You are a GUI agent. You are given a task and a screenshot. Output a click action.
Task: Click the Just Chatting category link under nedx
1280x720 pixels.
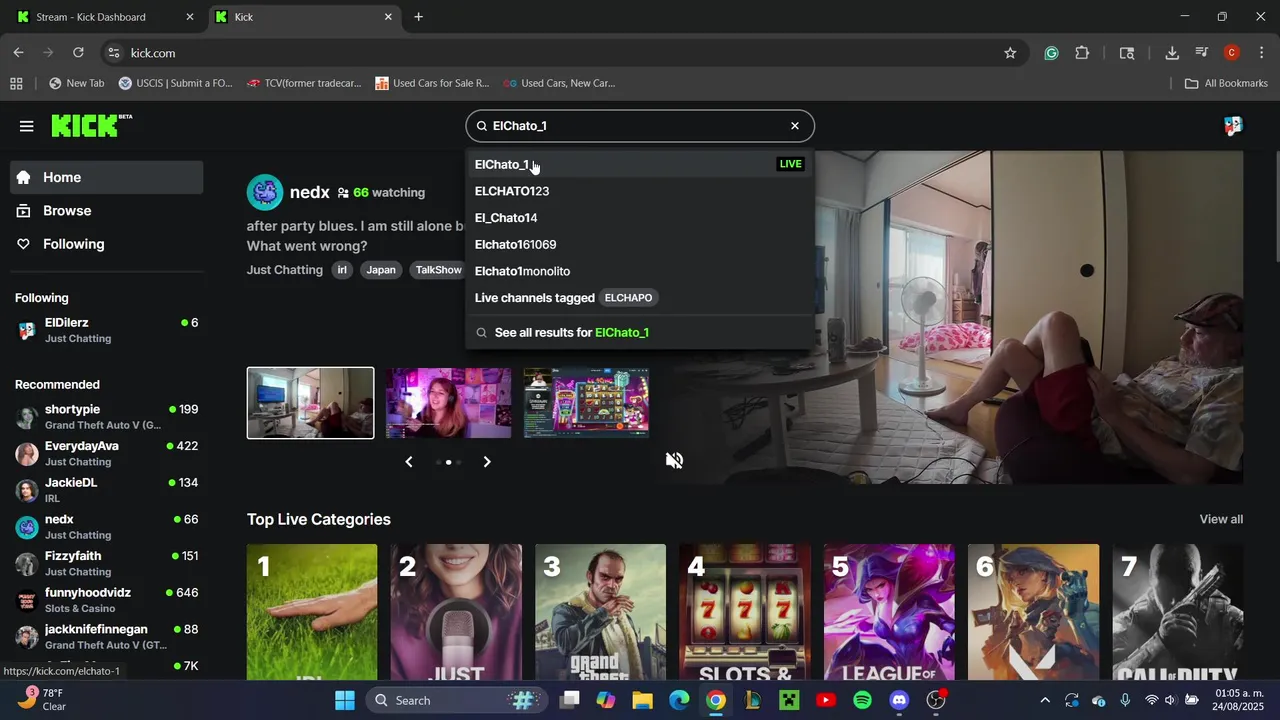(x=285, y=270)
